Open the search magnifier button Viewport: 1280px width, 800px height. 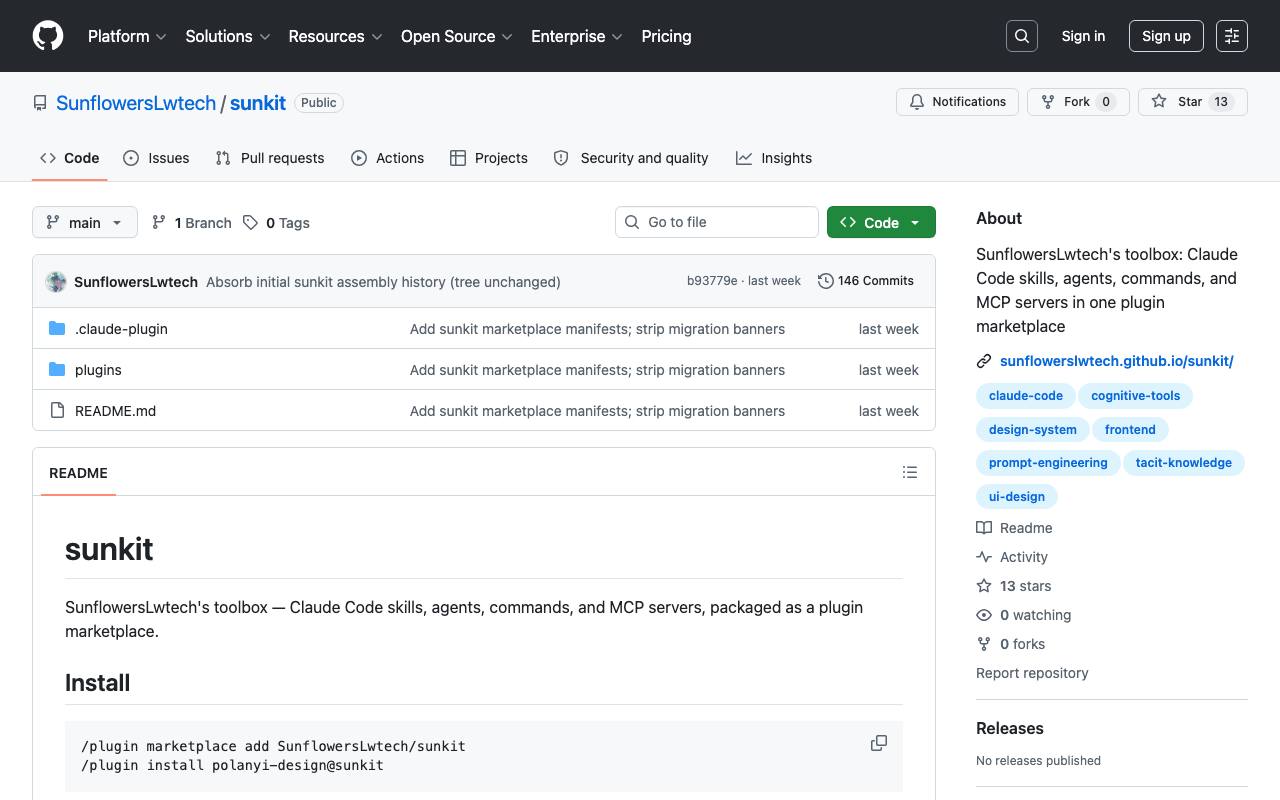pyautogui.click(x=1022, y=36)
